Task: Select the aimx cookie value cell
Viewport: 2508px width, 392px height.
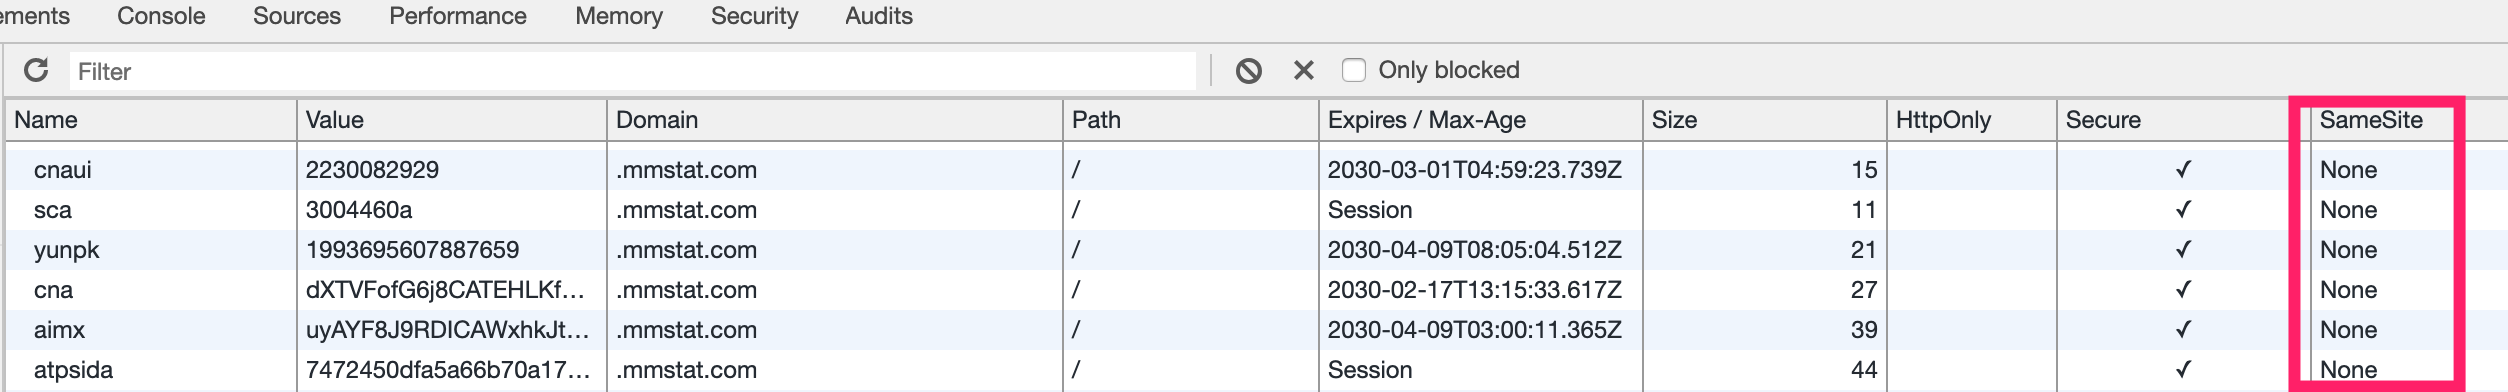Action: click(452, 330)
